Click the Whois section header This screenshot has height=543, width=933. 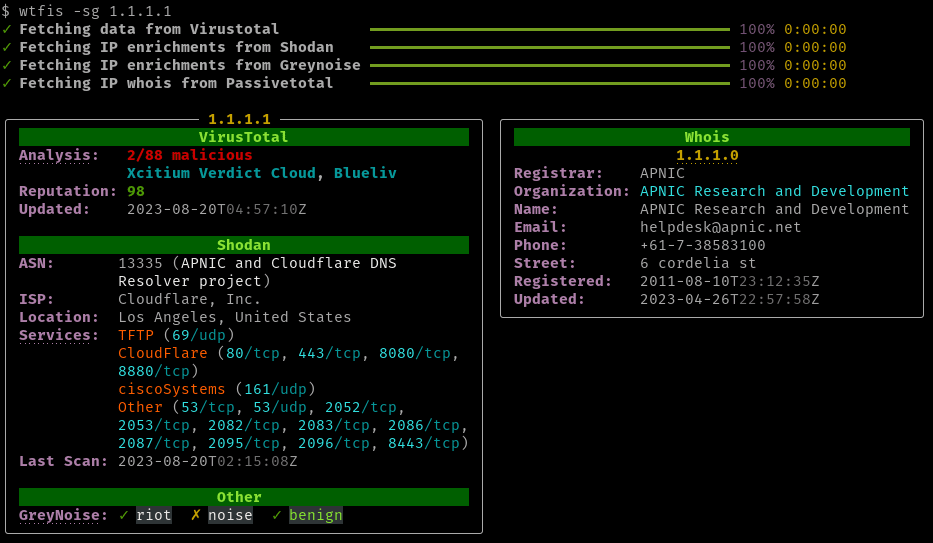[x=712, y=137]
